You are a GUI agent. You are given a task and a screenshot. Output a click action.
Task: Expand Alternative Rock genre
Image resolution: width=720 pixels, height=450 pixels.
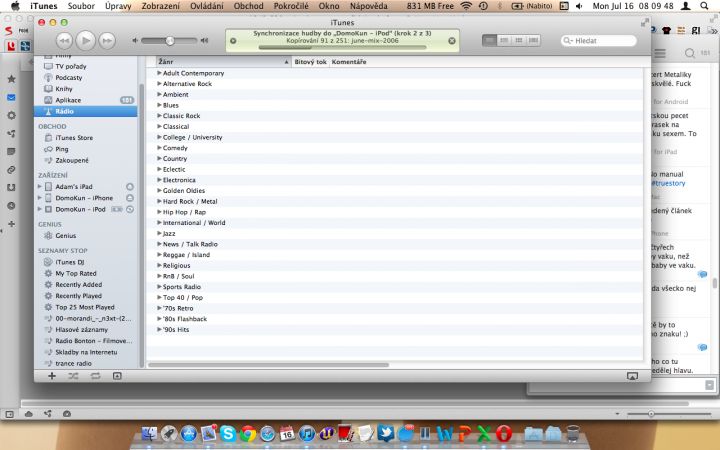click(x=159, y=84)
